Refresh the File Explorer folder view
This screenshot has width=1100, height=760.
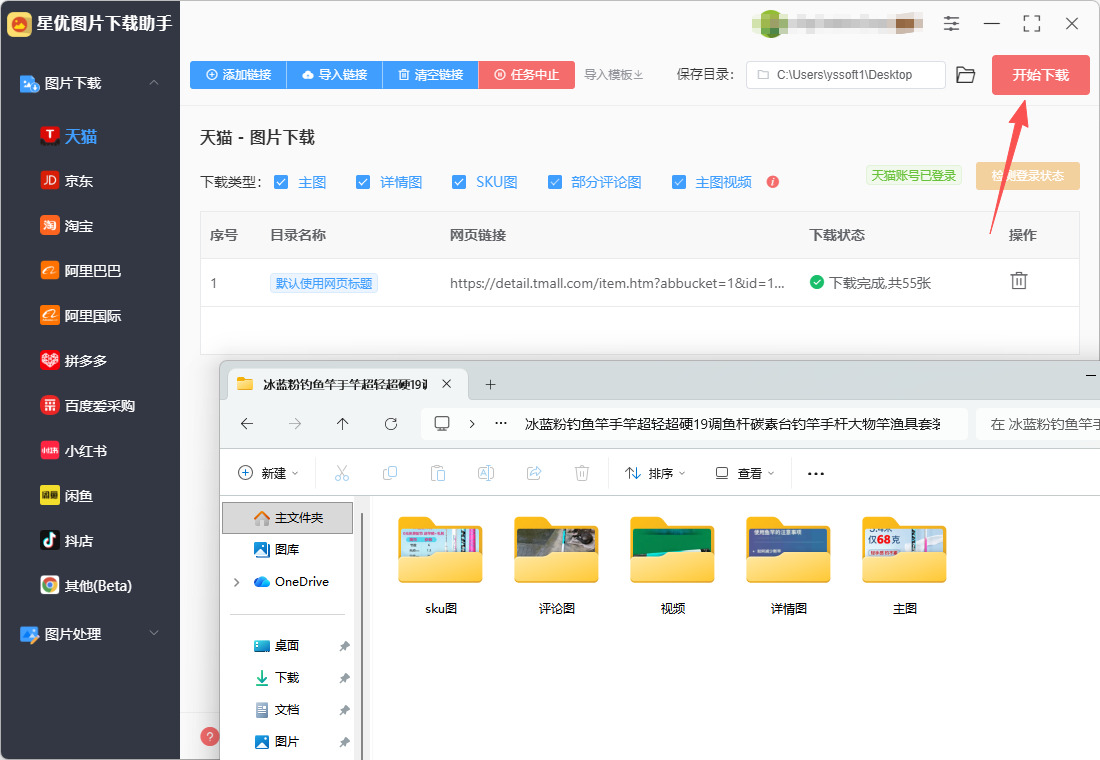click(x=391, y=424)
